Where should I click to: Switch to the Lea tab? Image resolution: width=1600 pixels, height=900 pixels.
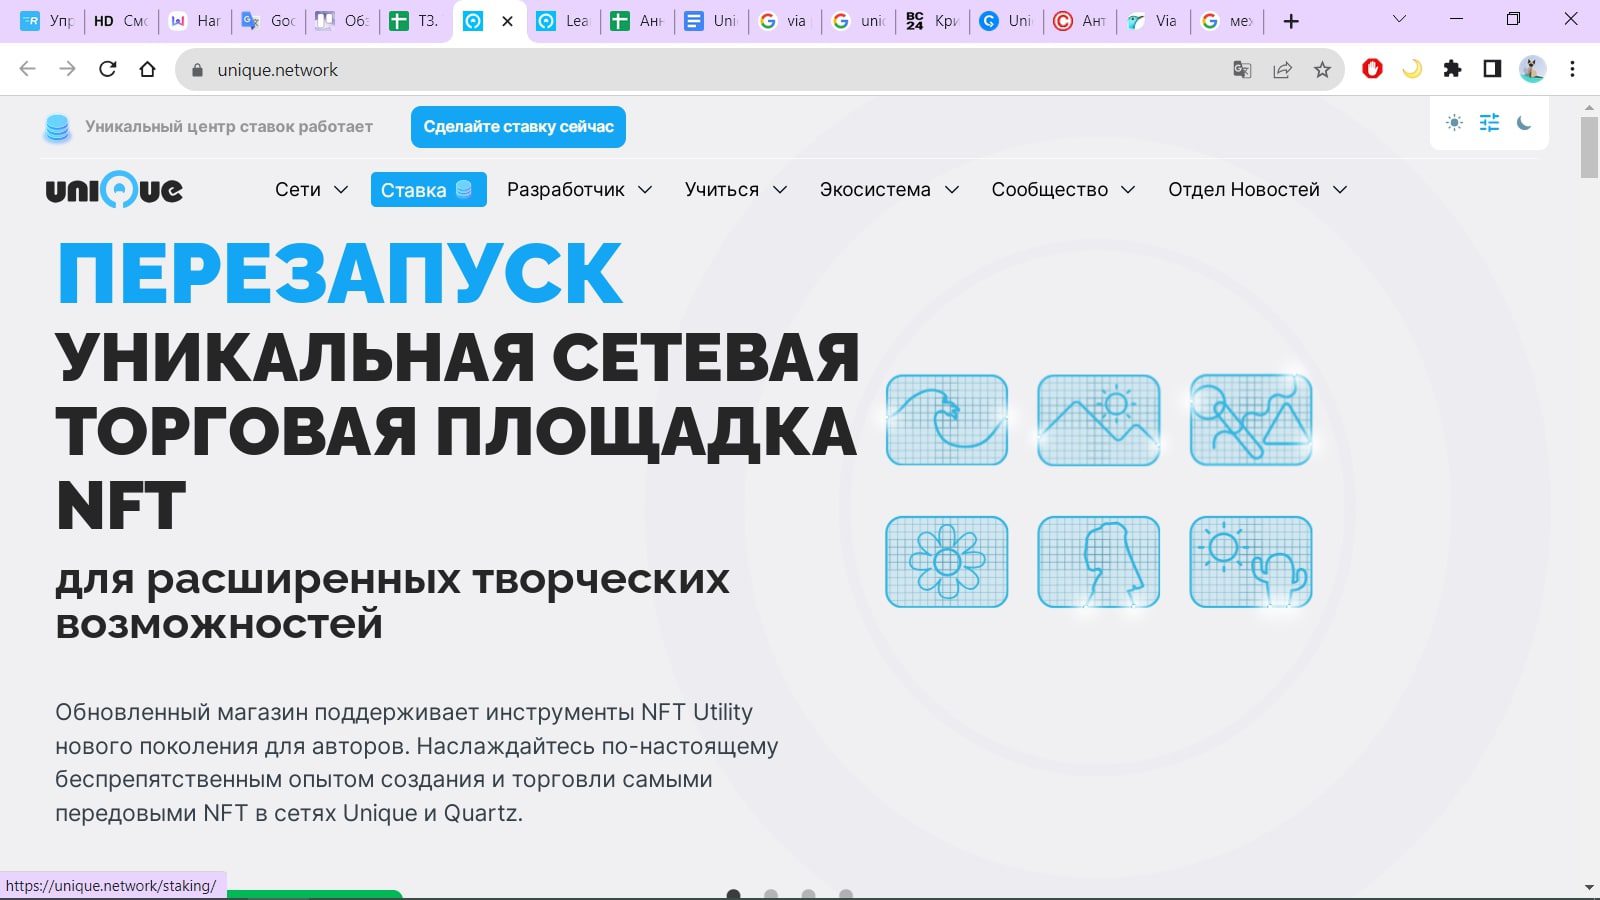(x=563, y=21)
